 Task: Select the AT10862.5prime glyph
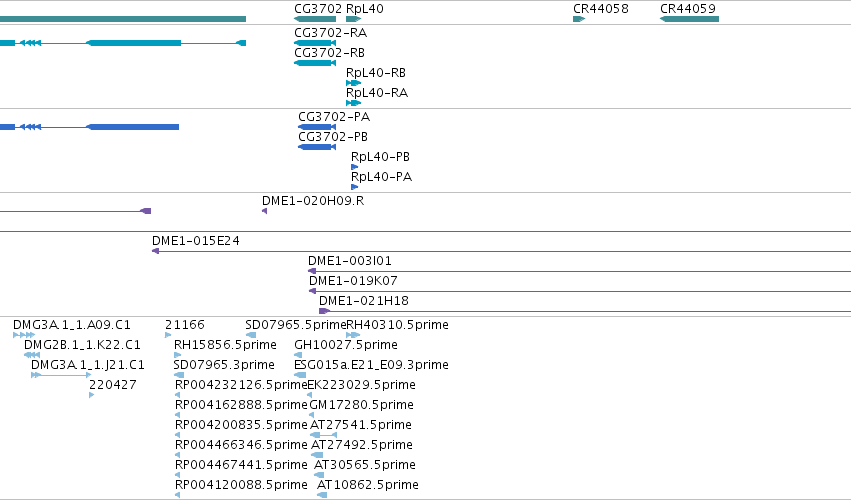[x=322, y=495]
